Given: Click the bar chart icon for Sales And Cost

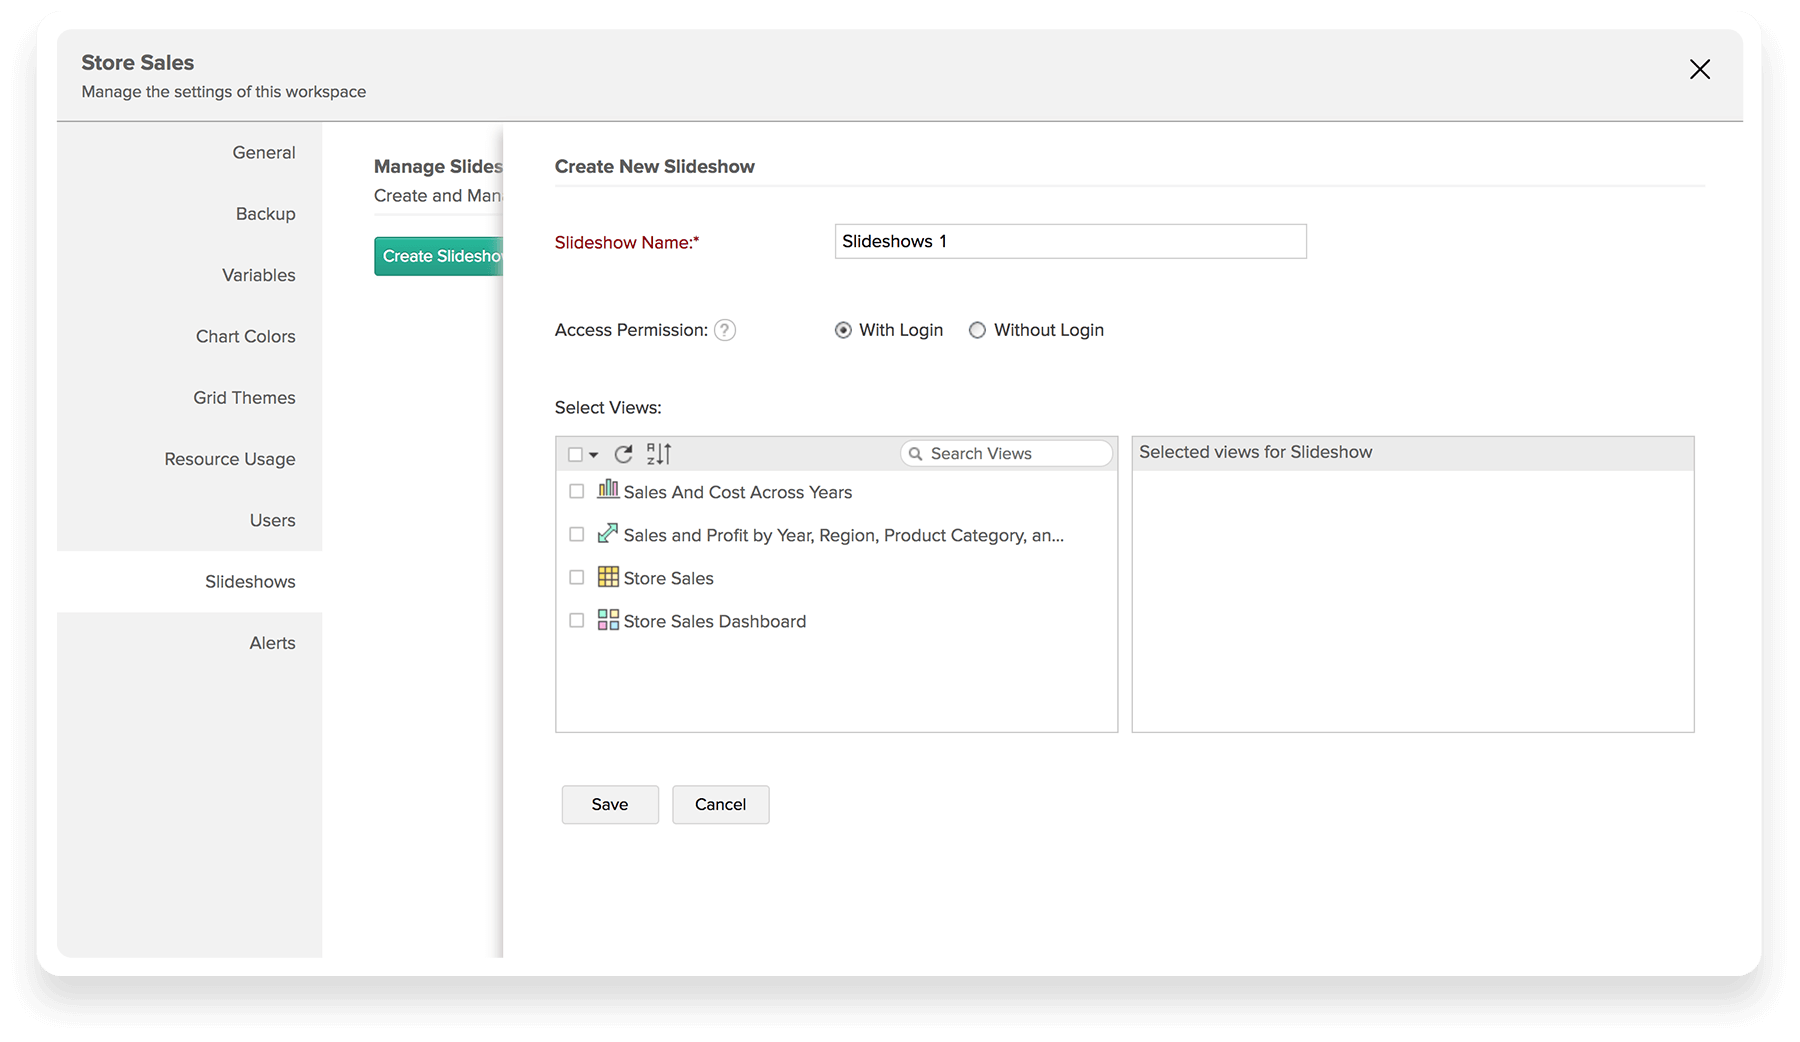Looking at the screenshot, I should (608, 490).
